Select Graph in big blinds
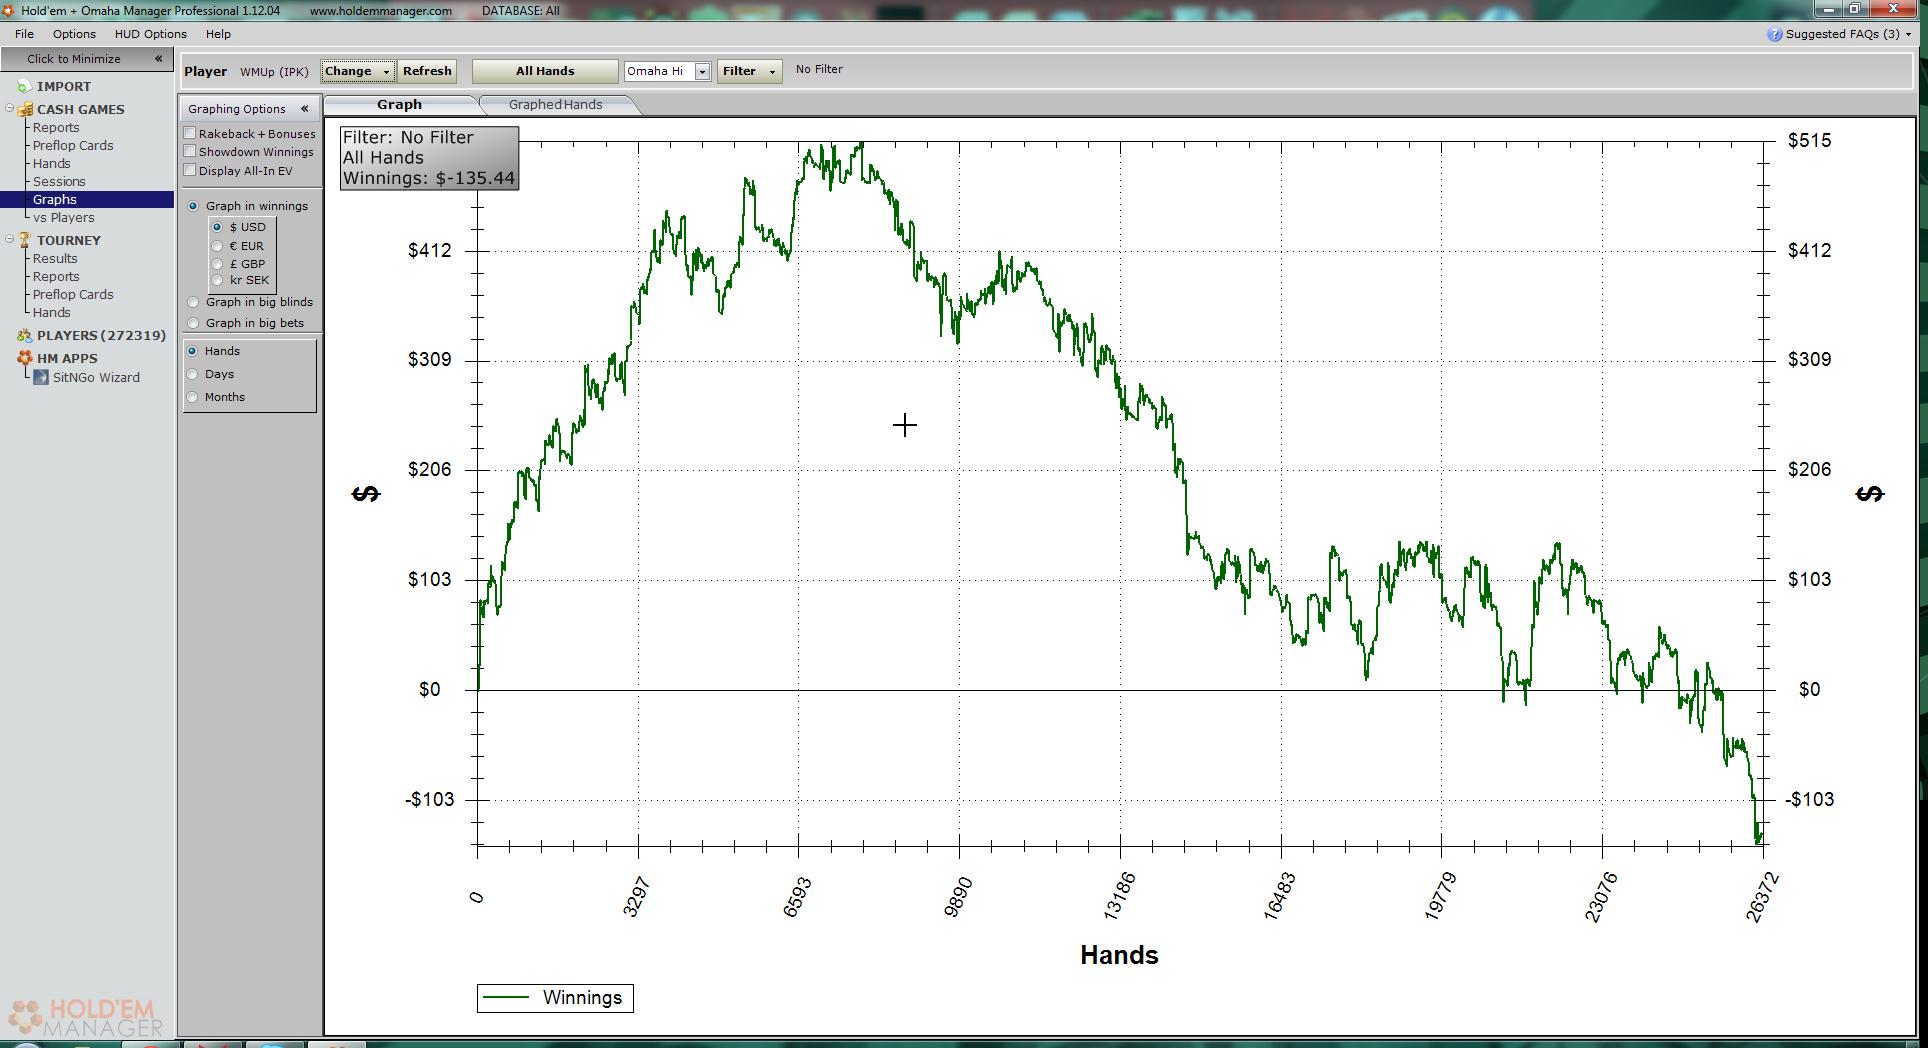Image resolution: width=1928 pixels, height=1048 pixels. coord(193,302)
